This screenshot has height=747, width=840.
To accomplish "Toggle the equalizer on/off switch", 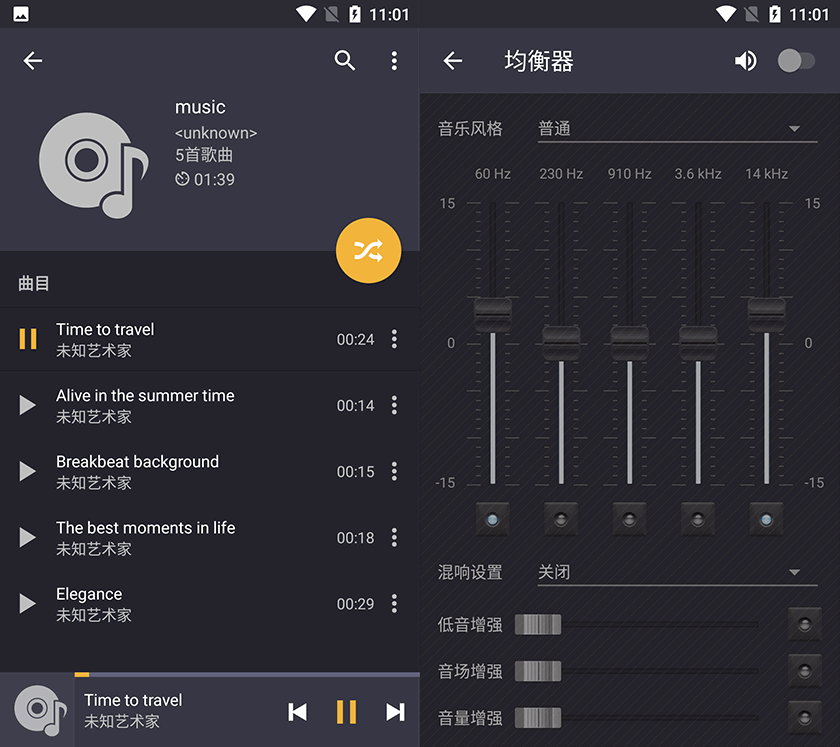I will pos(796,61).
